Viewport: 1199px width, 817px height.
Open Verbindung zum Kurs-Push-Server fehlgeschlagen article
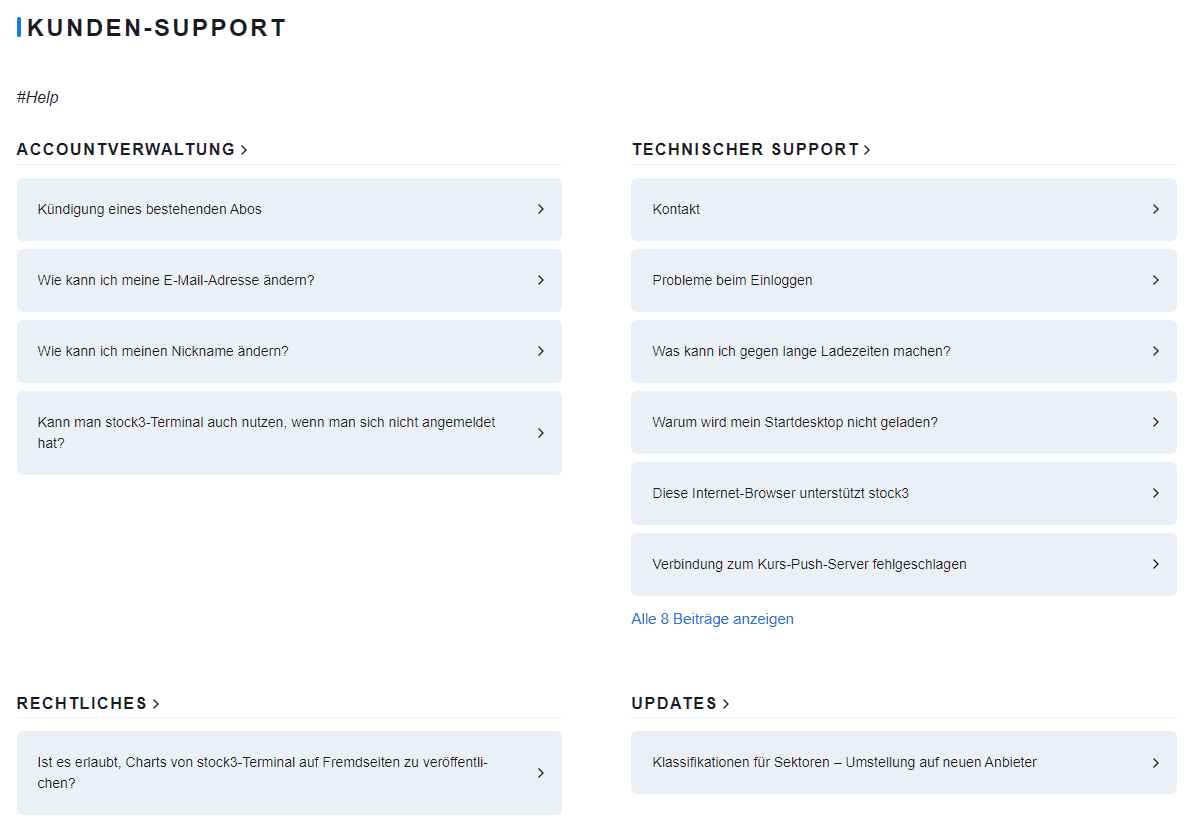click(809, 564)
